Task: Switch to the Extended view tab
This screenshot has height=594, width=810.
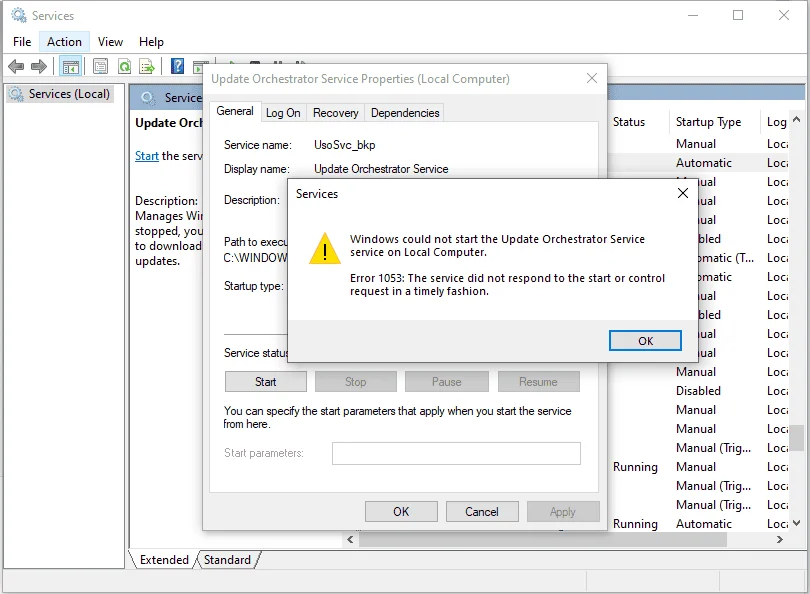Action: click(164, 560)
